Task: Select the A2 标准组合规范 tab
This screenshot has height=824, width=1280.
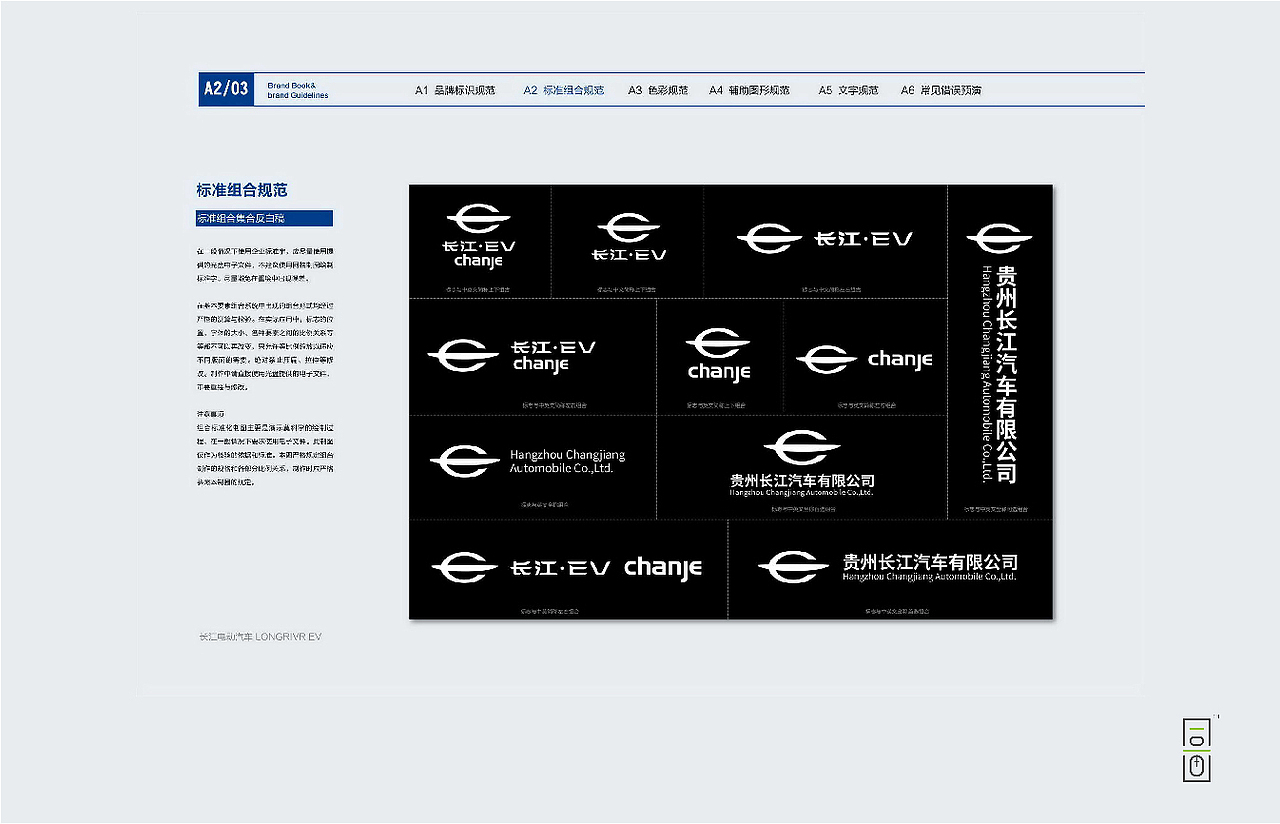Action: pos(564,90)
